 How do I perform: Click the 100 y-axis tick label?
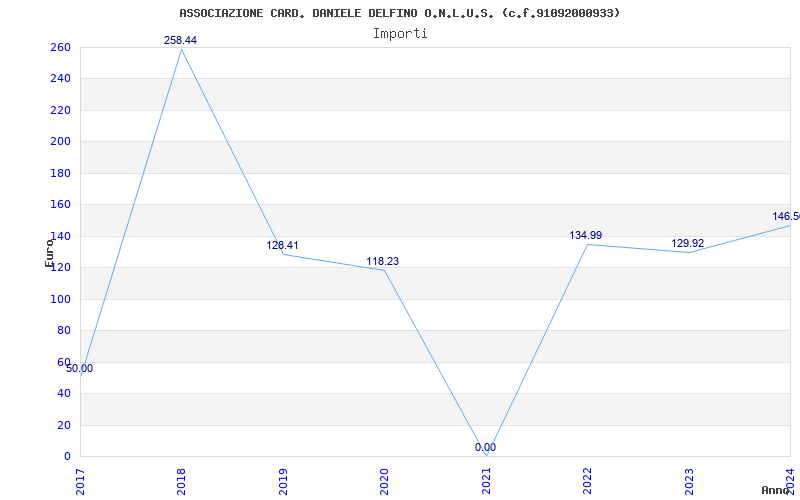pyautogui.click(x=60, y=299)
